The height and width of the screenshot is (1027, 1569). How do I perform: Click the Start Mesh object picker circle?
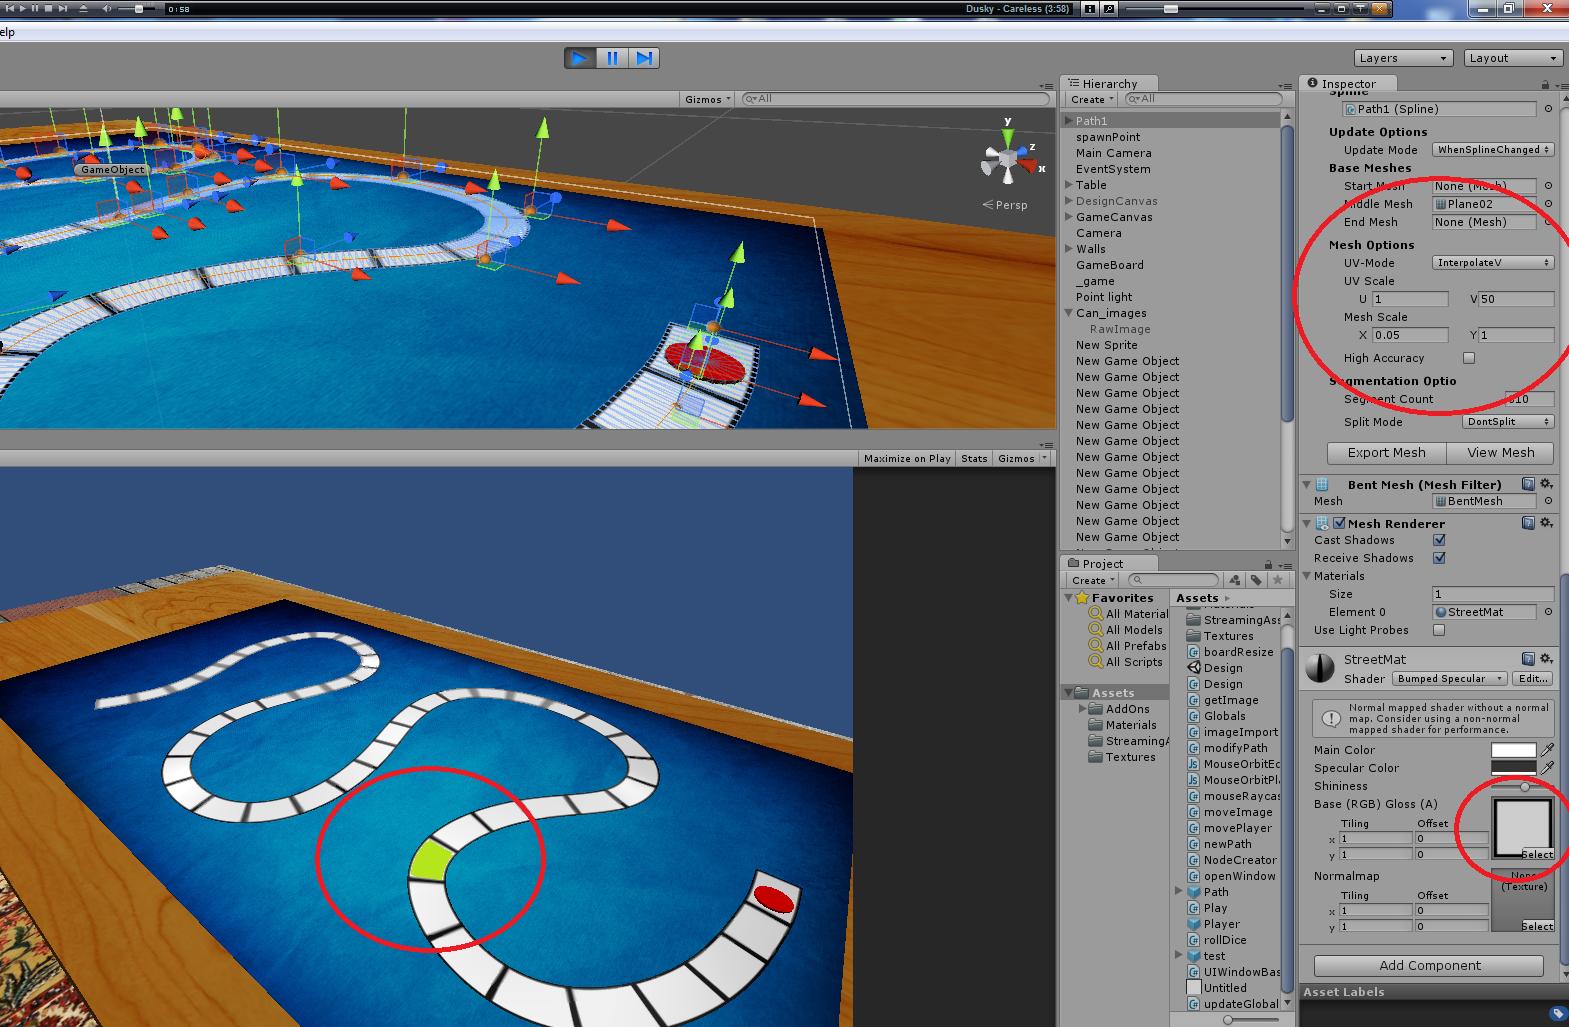pyautogui.click(x=1549, y=186)
